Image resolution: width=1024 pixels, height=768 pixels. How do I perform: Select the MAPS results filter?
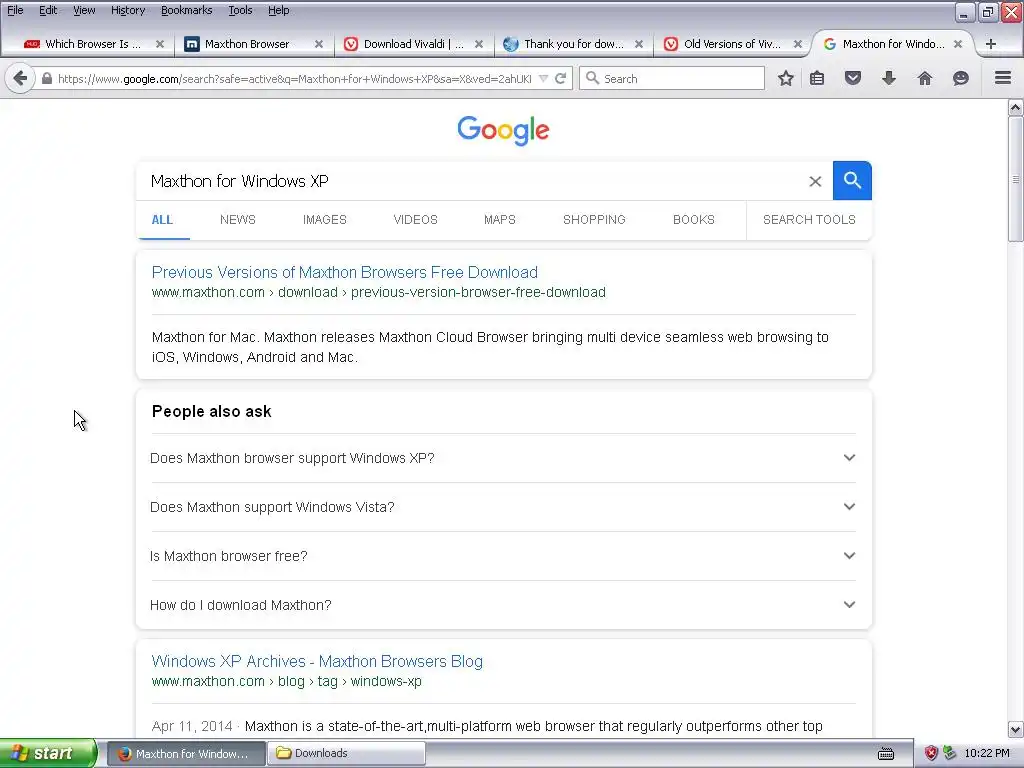pos(500,220)
